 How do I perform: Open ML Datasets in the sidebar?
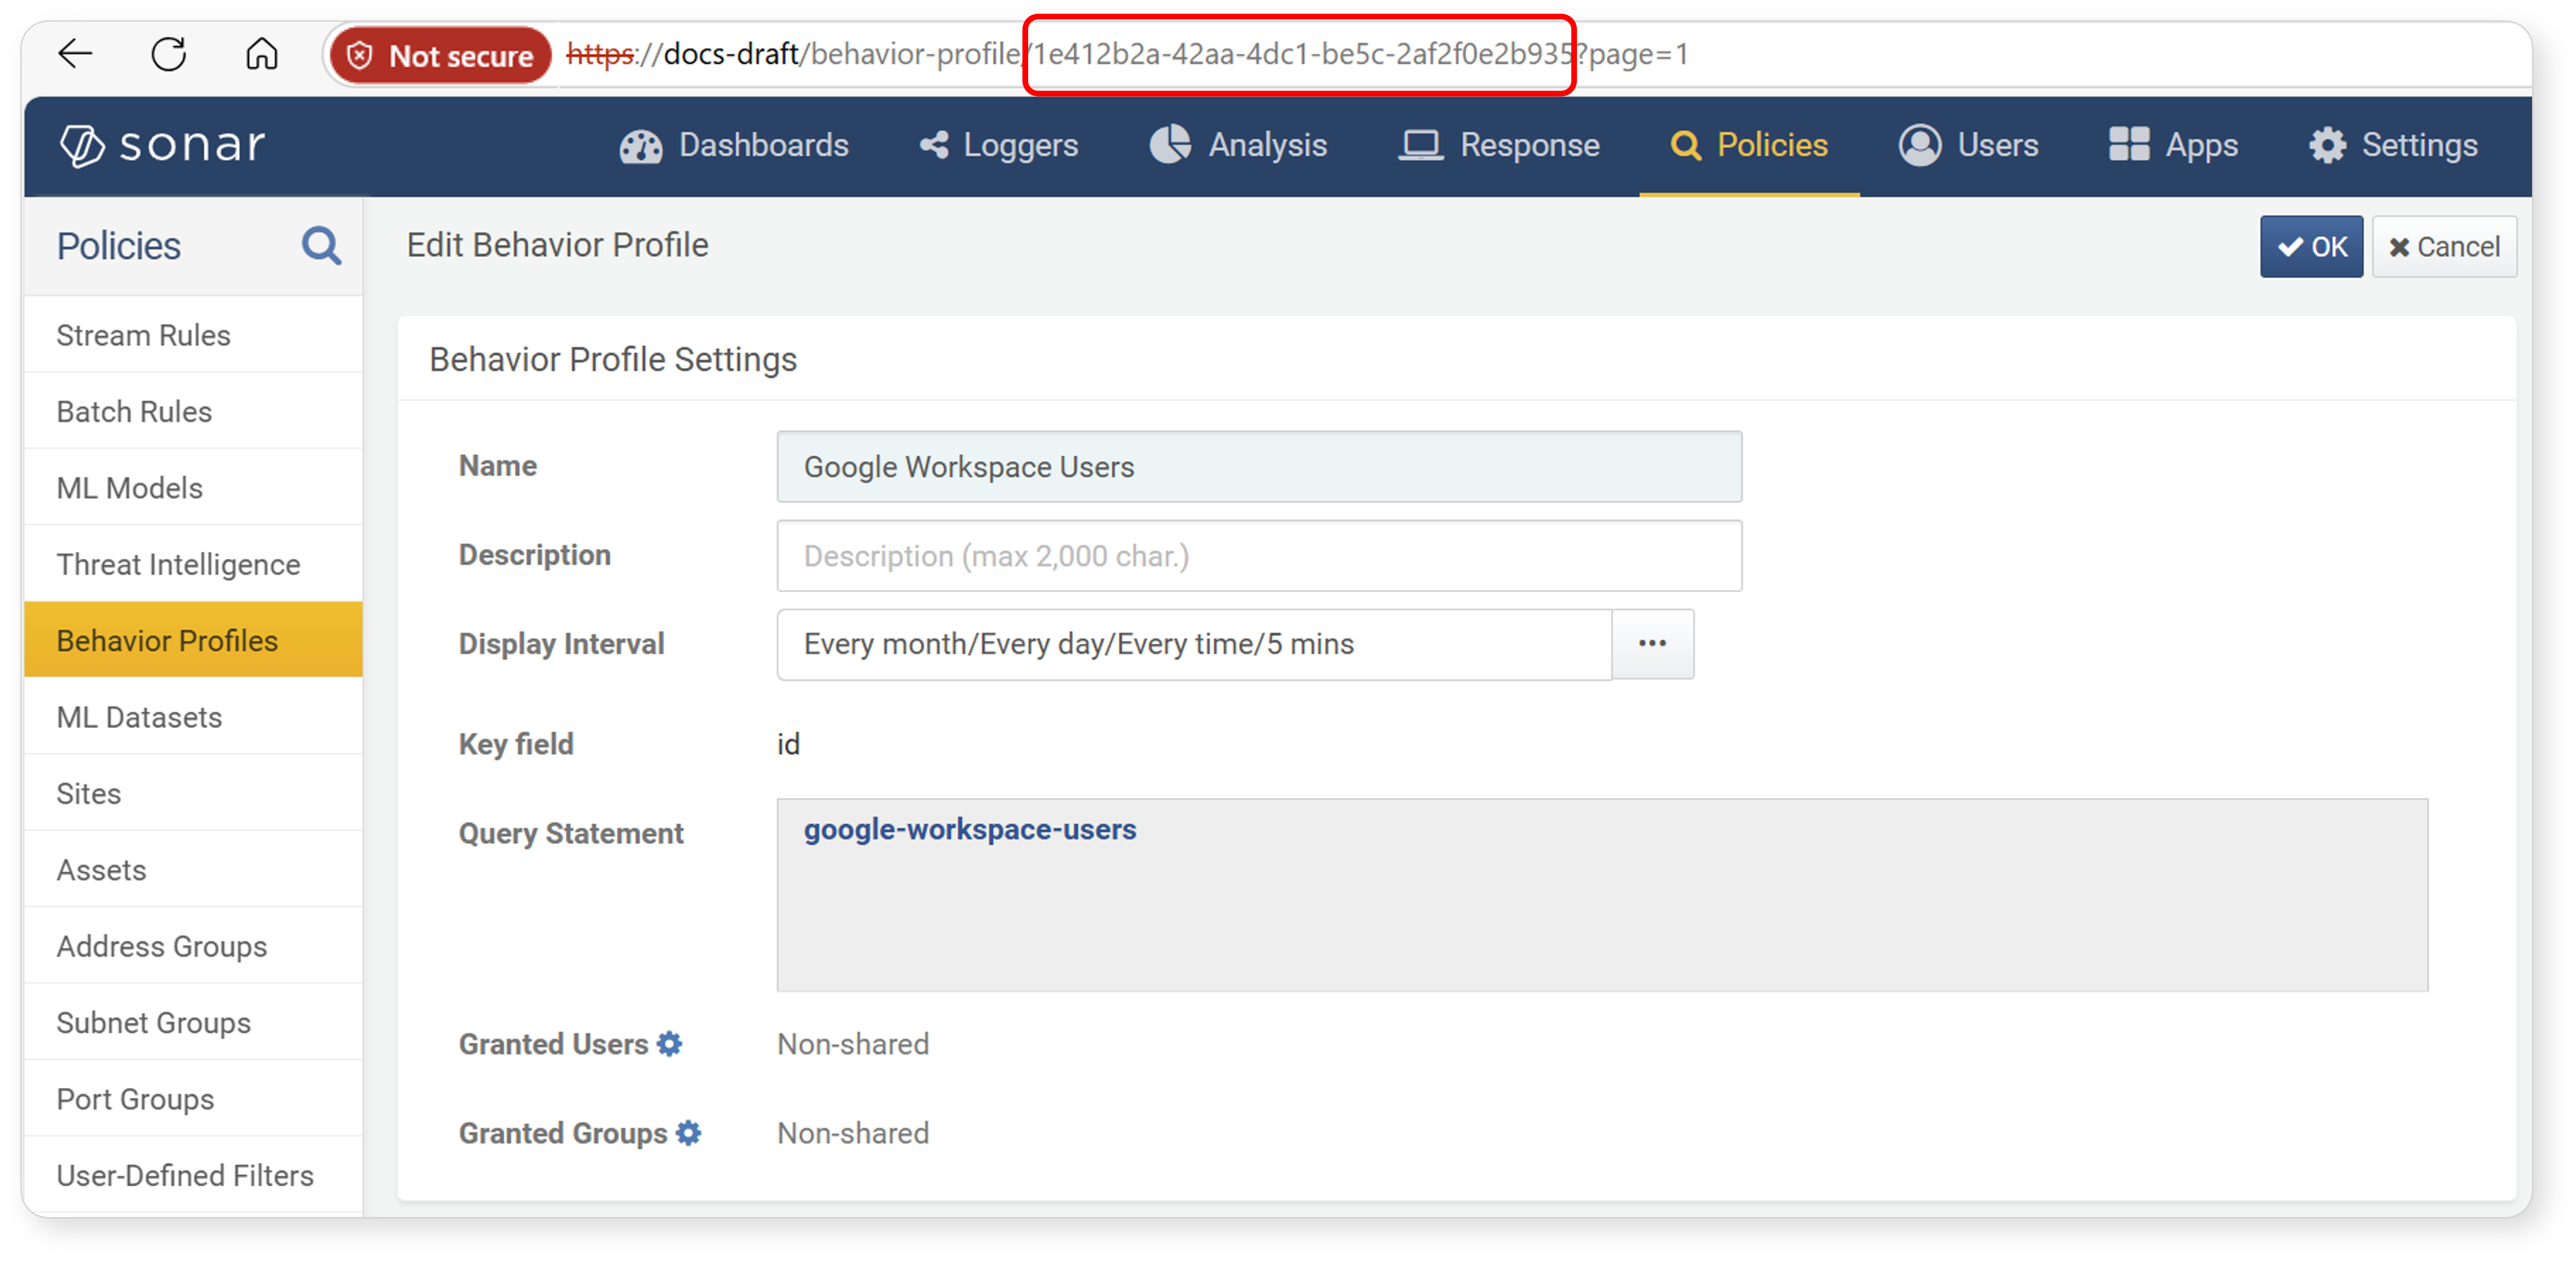pyautogui.click(x=193, y=717)
